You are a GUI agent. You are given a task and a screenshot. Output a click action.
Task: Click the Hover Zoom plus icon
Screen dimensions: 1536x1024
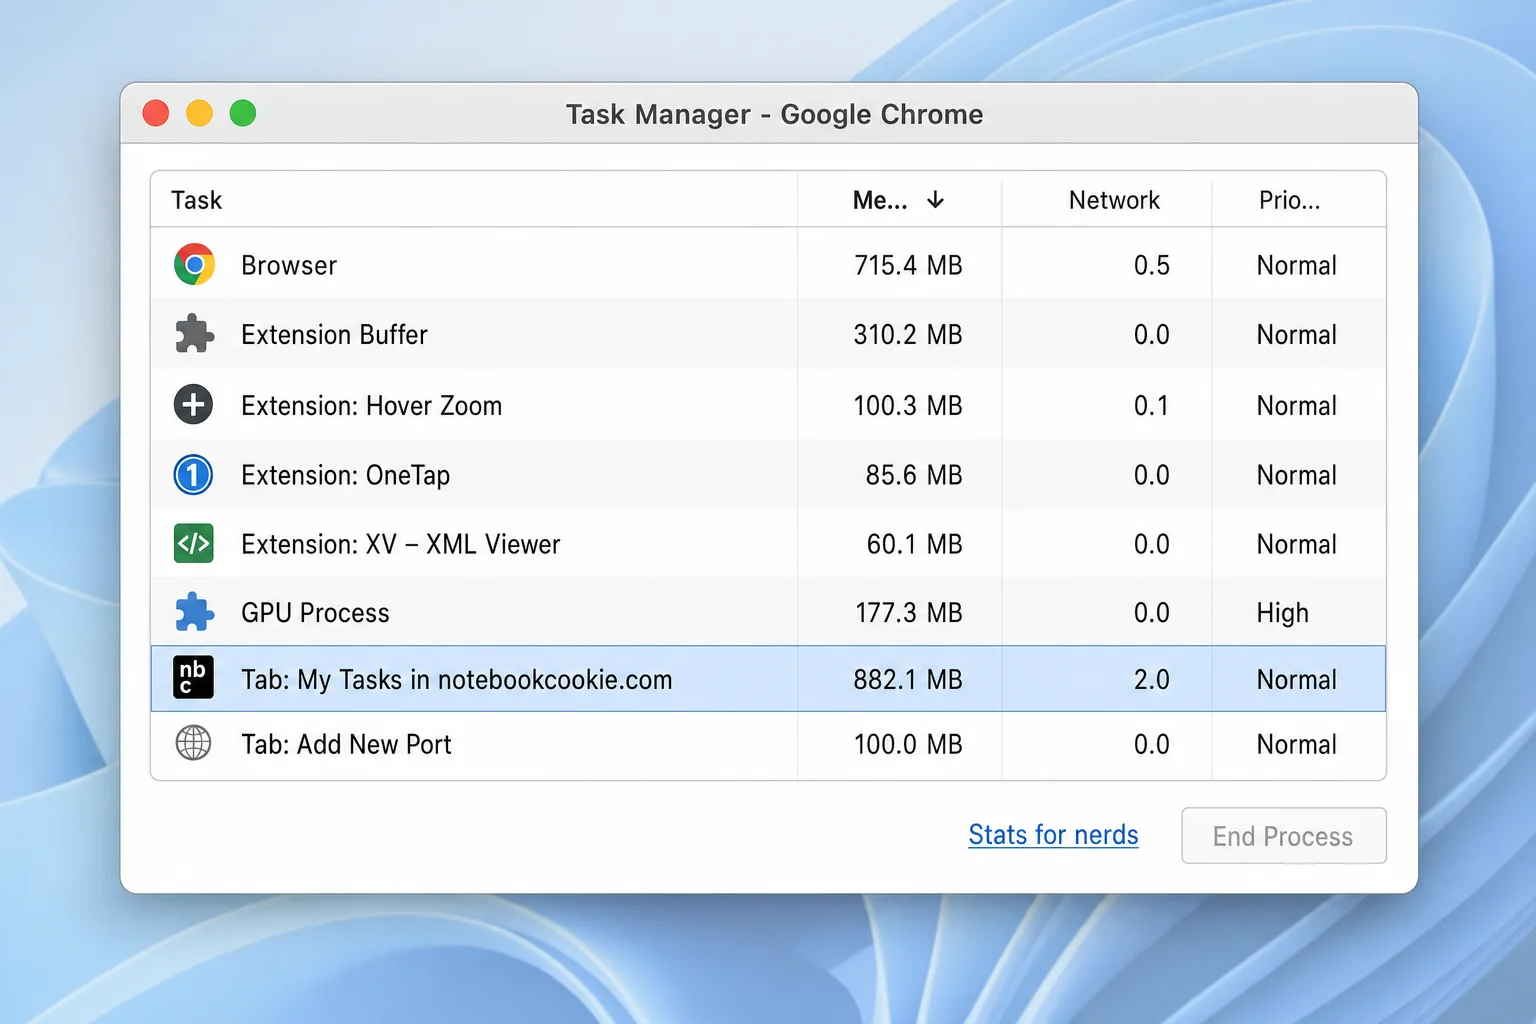tap(193, 405)
